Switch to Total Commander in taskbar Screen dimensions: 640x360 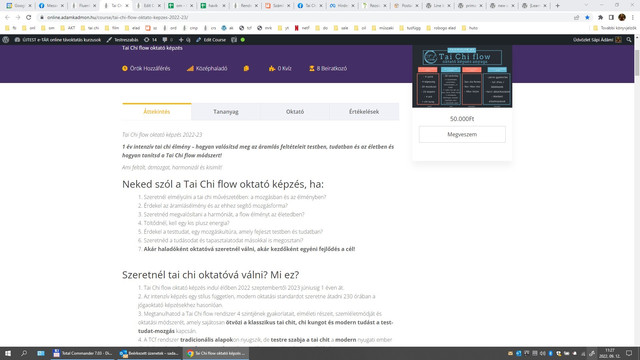click(83, 353)
